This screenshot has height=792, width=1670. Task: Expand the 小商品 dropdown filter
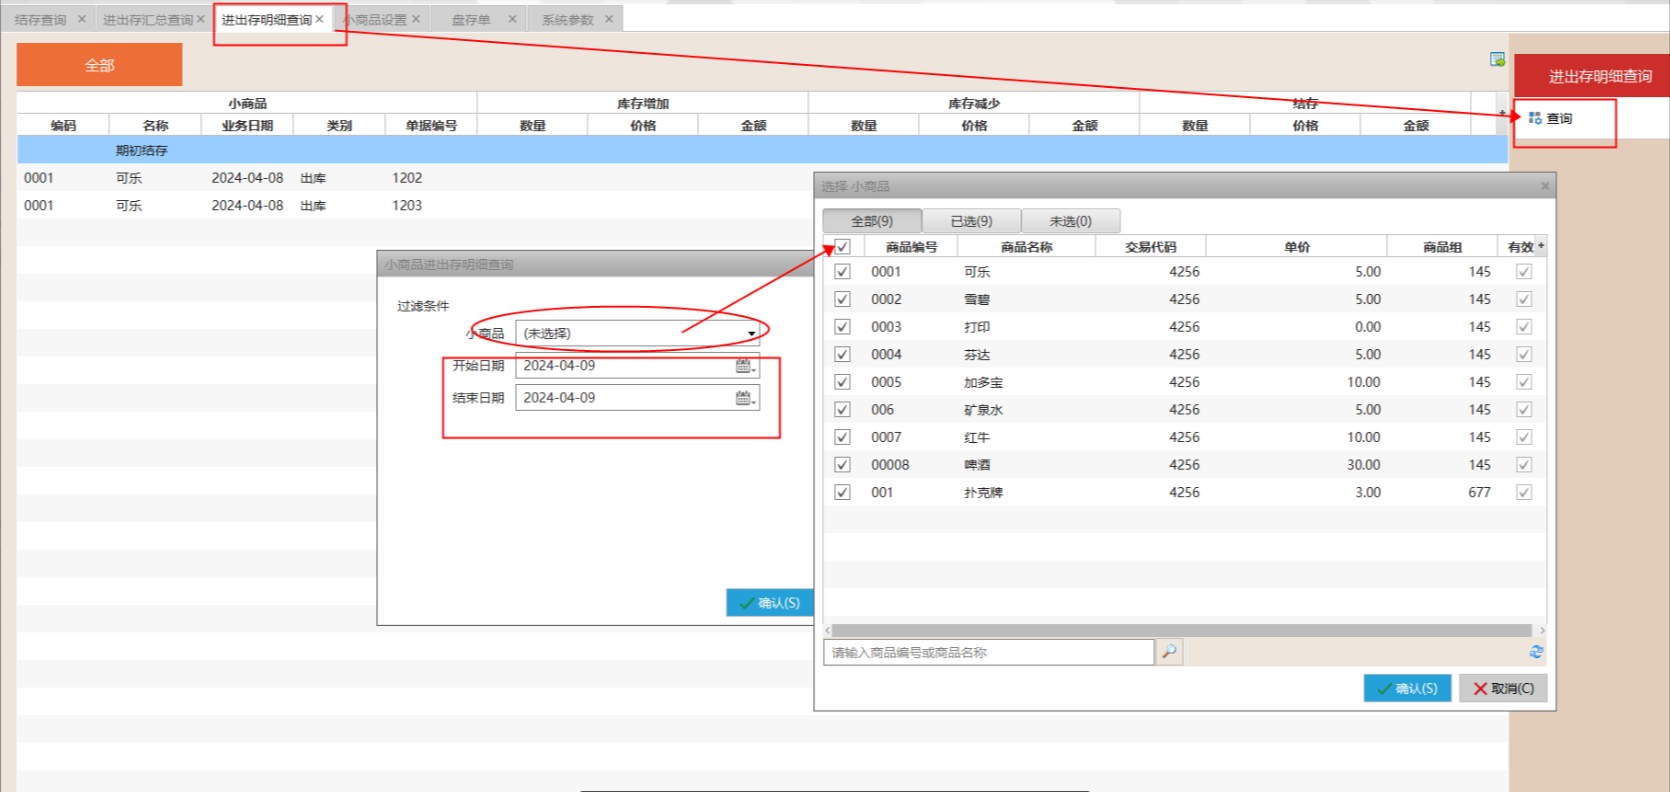[751, 334]
